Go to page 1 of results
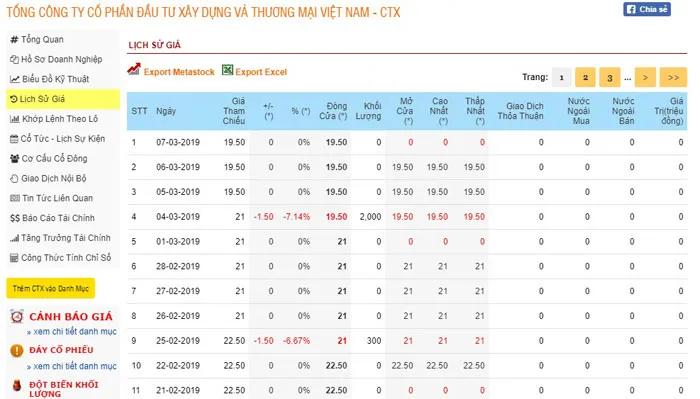The height and width of the screenshot is (399, 700). 562,78
